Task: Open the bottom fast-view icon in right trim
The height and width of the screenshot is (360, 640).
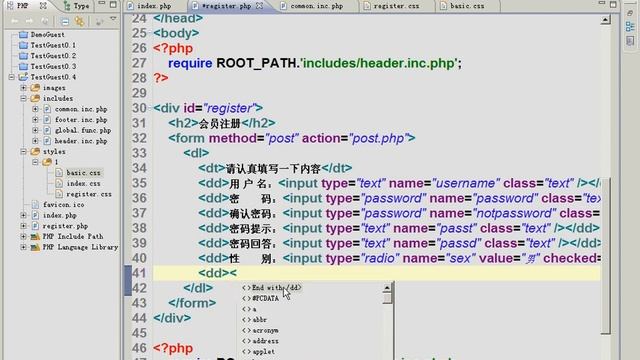Action: pos(630,41)
